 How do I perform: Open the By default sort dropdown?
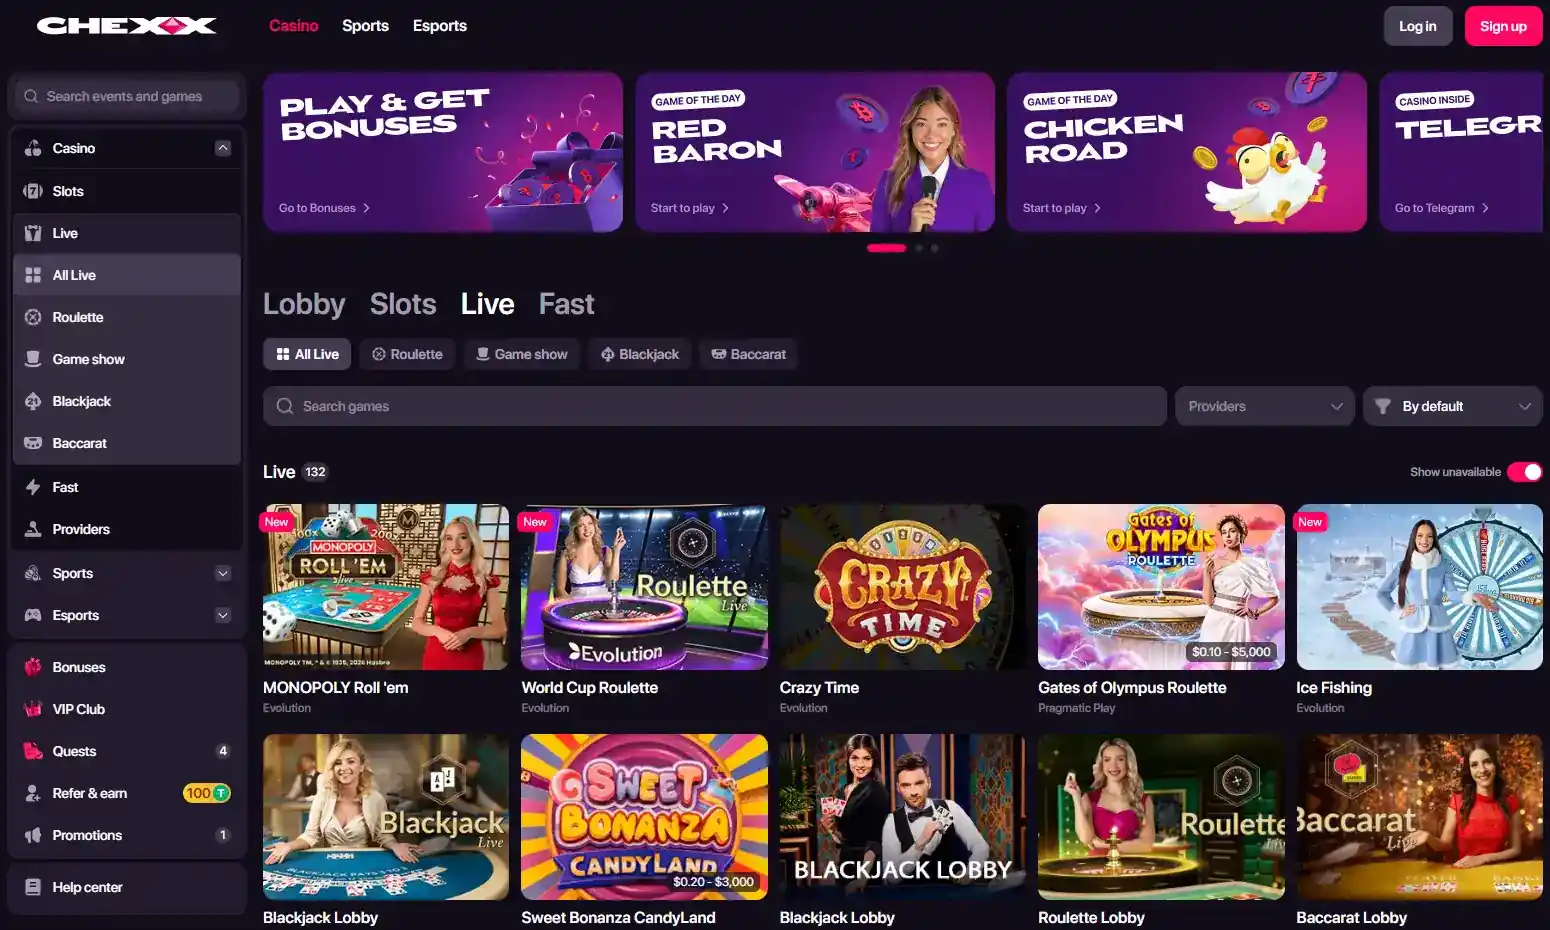point(1453,406)
